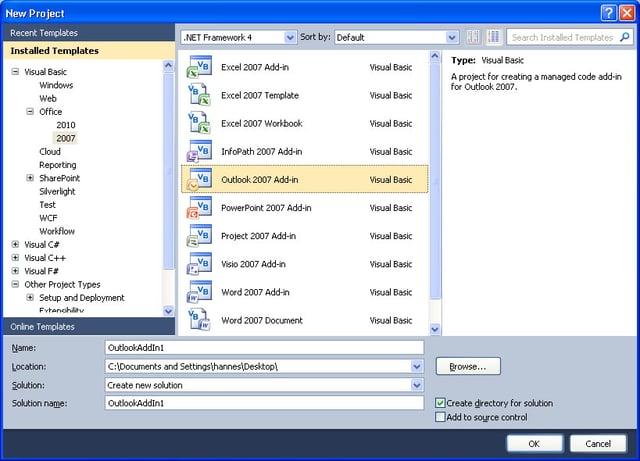Click the search magnifier icon

[x=624, y=37]
